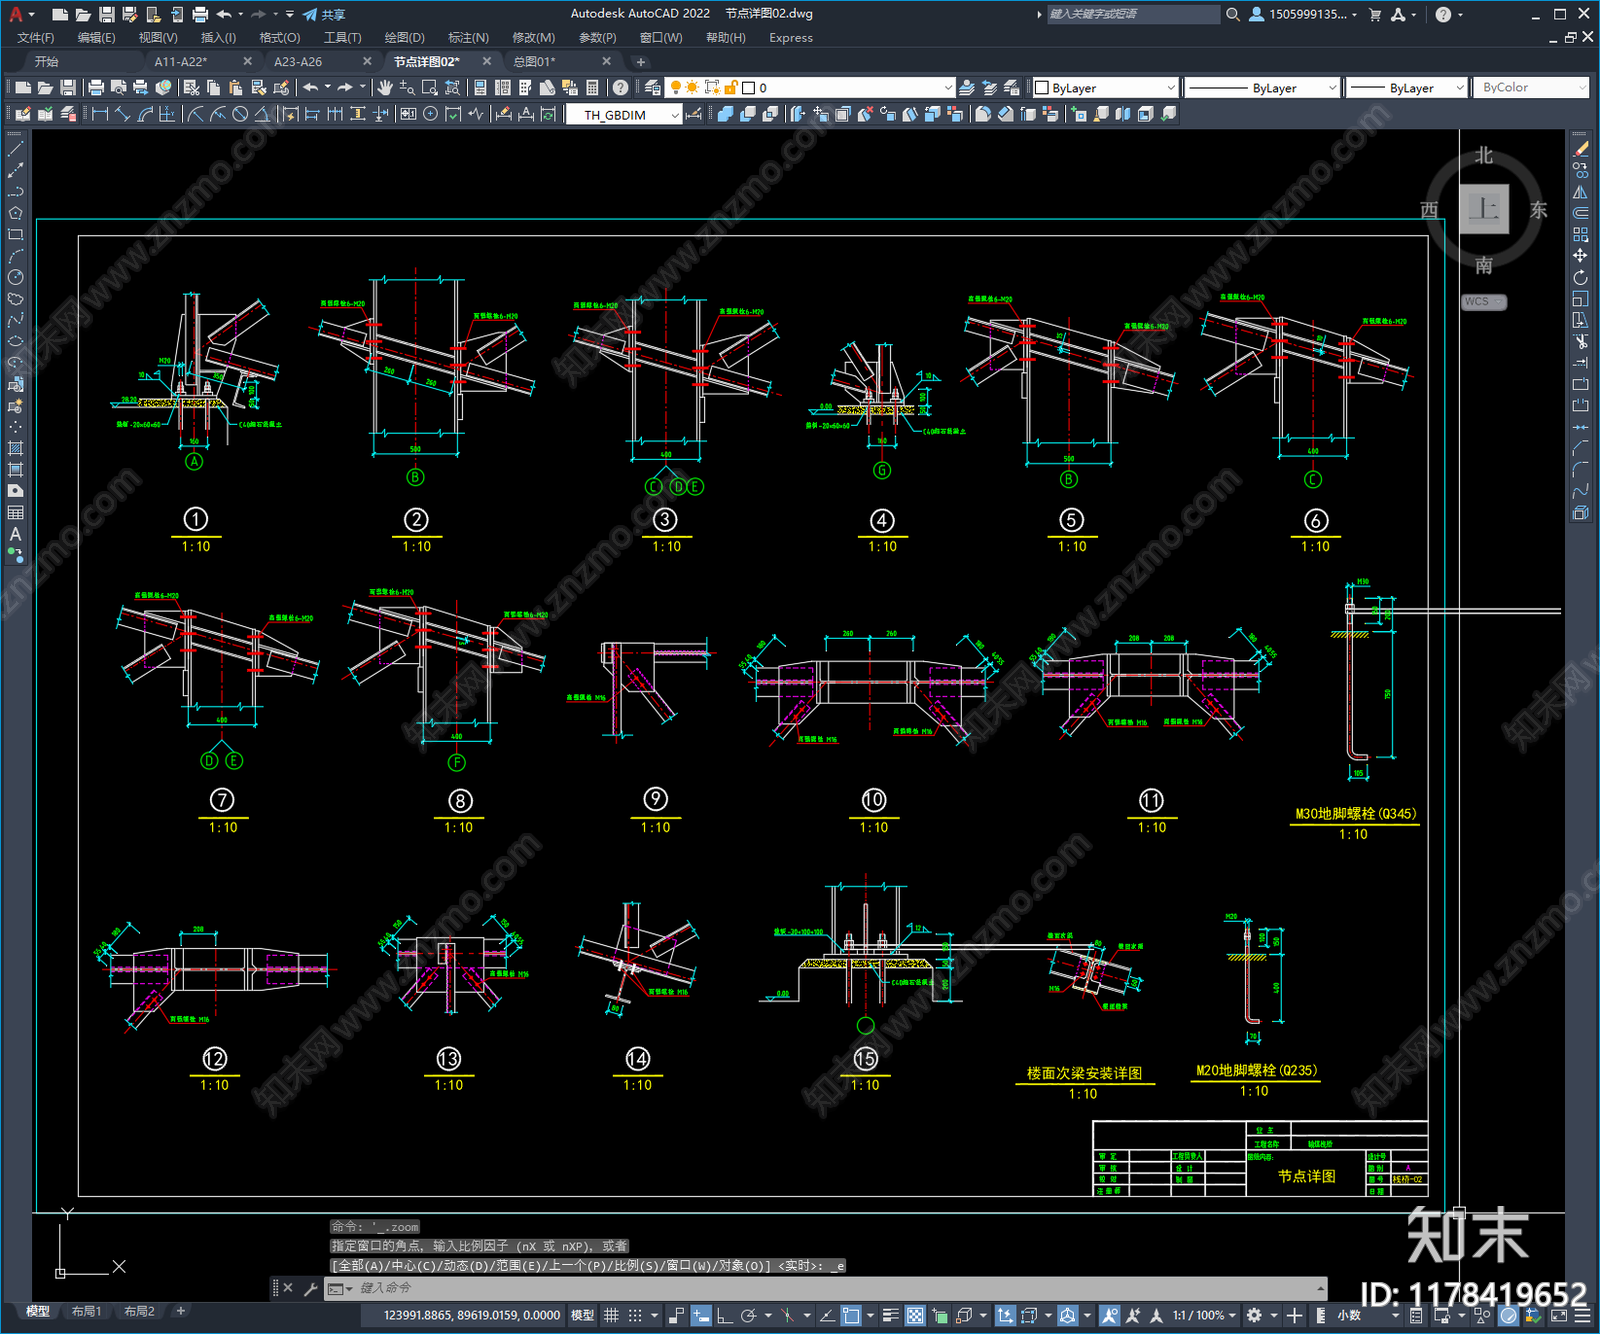The image size is (1600, 1334).
Task: Click the customization gear in status bar
Action: tap(1254, 1315)
